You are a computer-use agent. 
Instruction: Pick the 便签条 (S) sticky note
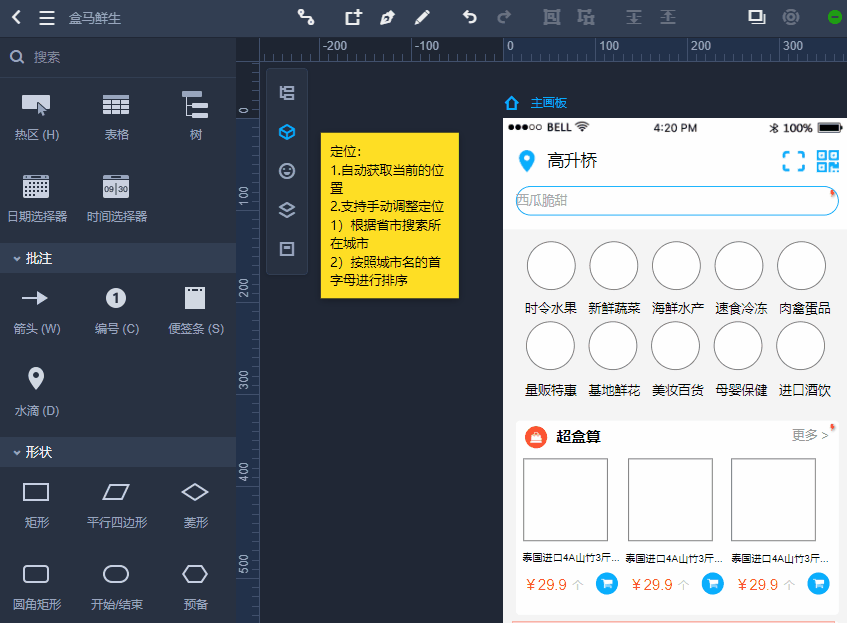pos(196,311)
